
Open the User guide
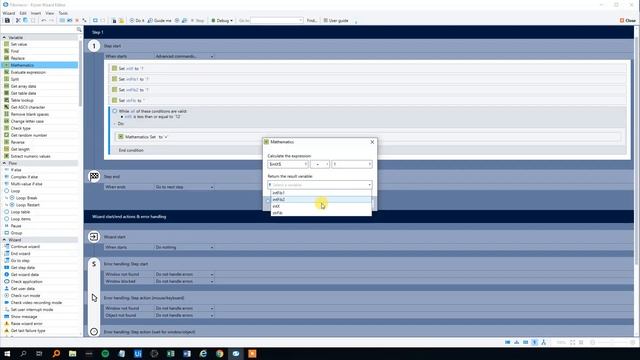tap(336, 20)
